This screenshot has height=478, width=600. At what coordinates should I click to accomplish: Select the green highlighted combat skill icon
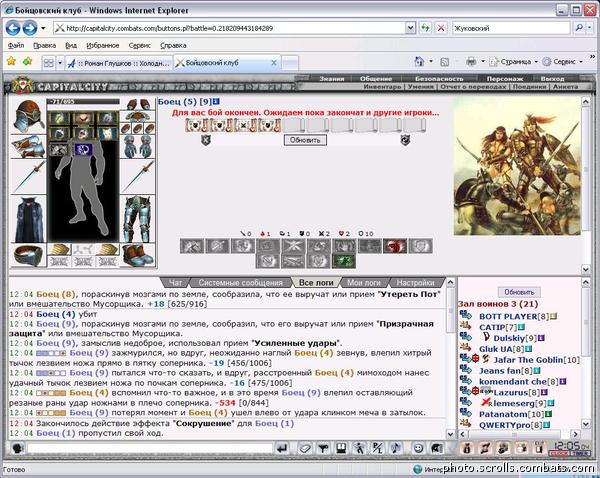pos(344,261)
